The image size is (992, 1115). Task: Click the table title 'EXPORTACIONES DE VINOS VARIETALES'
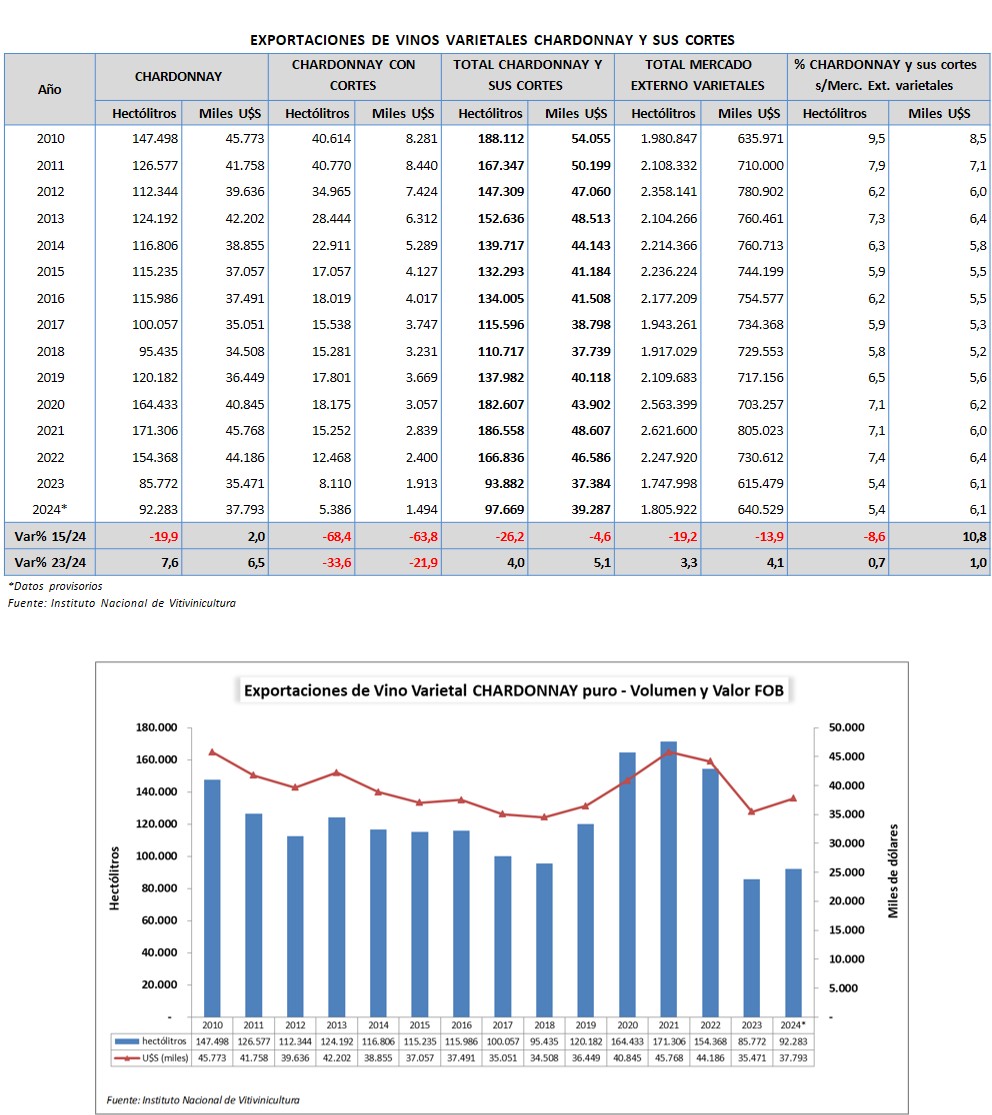point(492,40)
